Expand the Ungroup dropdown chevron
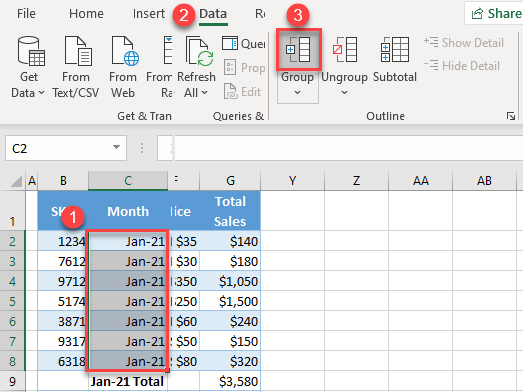Viewport: 523px width, 392px height. click(345, 92)
